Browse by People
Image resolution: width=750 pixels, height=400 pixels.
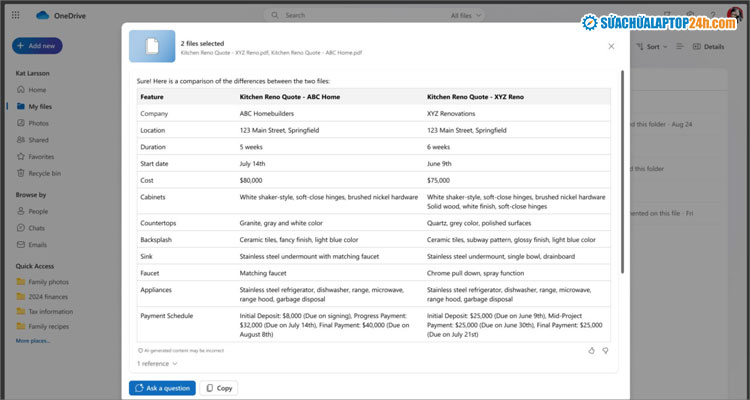pyautogui.click(x=38, y=211)
